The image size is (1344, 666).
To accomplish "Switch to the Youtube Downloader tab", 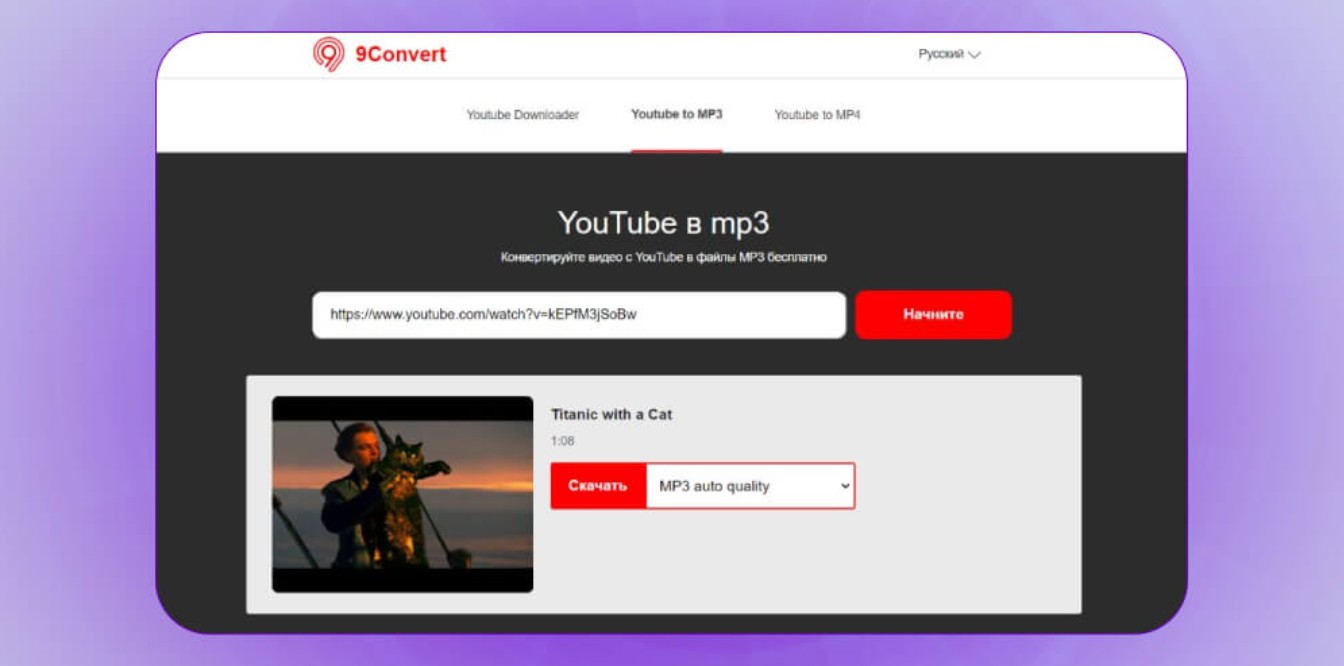I will pos(522,115).
